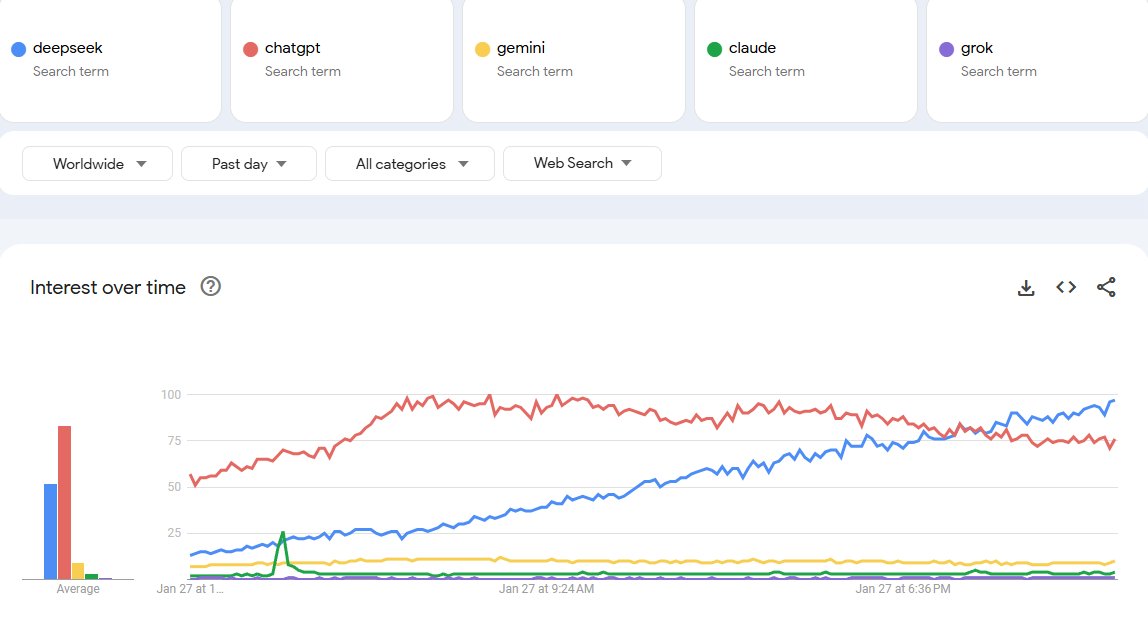Select the gemini search term card
This screenshot has height=619, width=1148.
573,60
